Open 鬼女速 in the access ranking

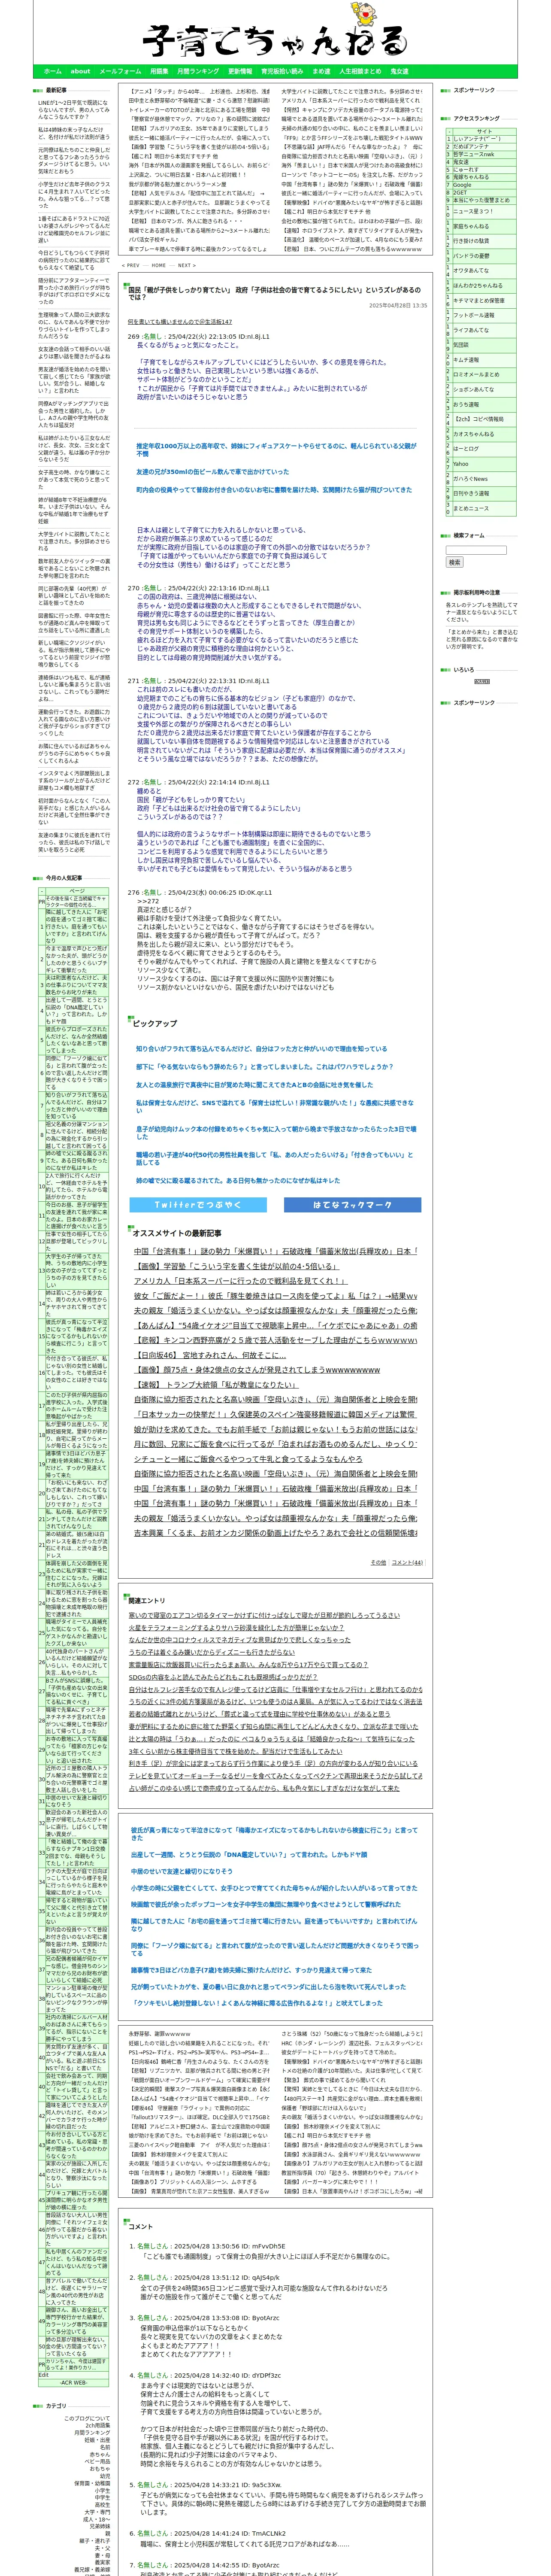(460, 161)
